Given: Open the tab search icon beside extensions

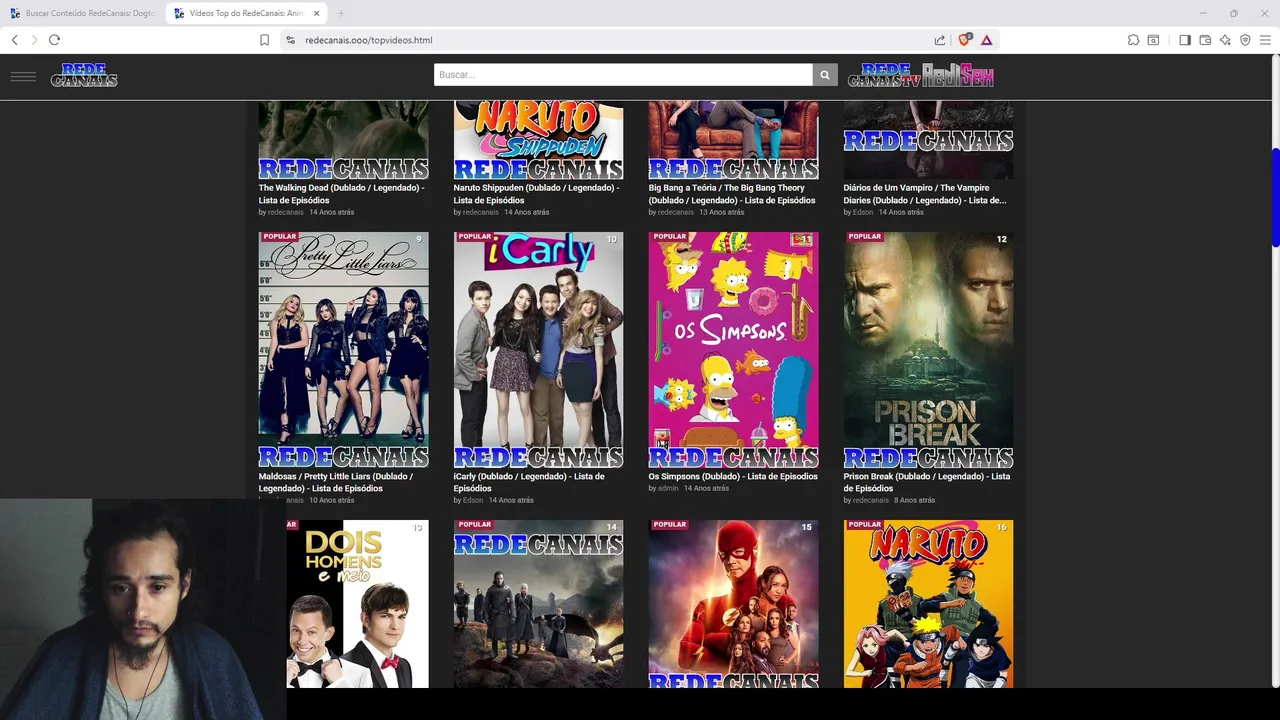Looking at the screenshot, I should [x=1153, y=40].
